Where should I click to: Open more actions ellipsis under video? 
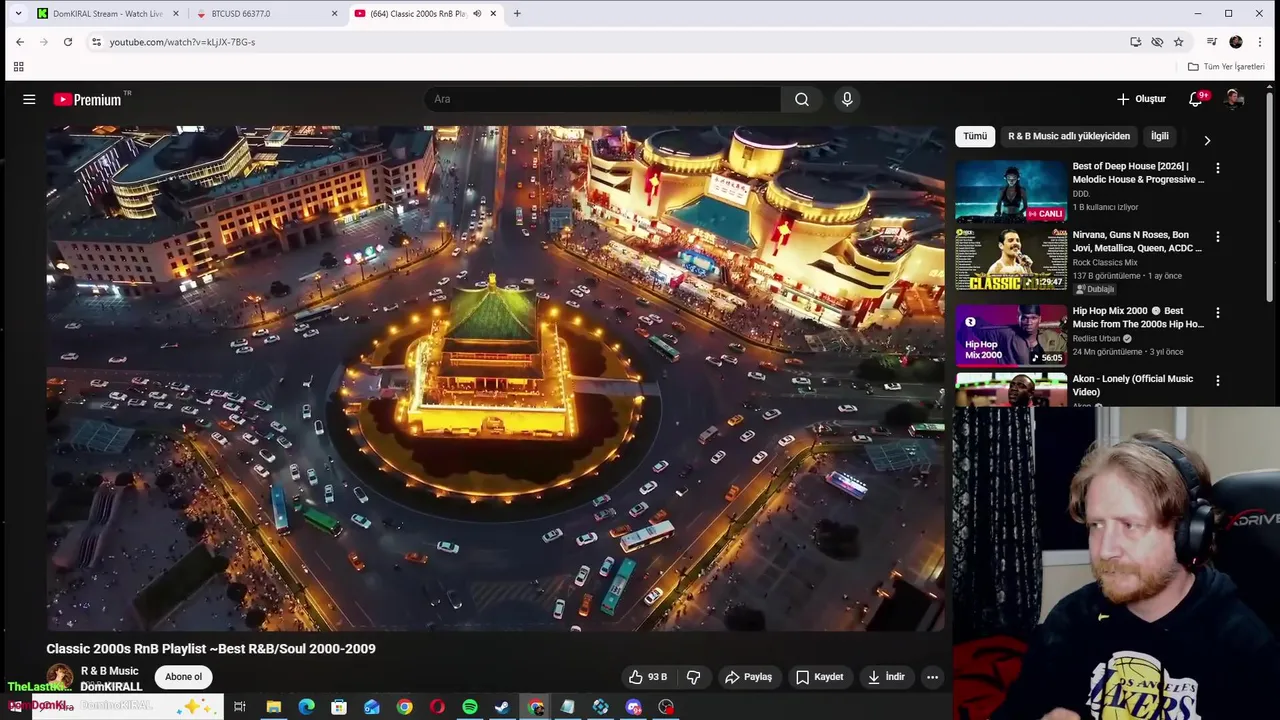click(932, 677)
